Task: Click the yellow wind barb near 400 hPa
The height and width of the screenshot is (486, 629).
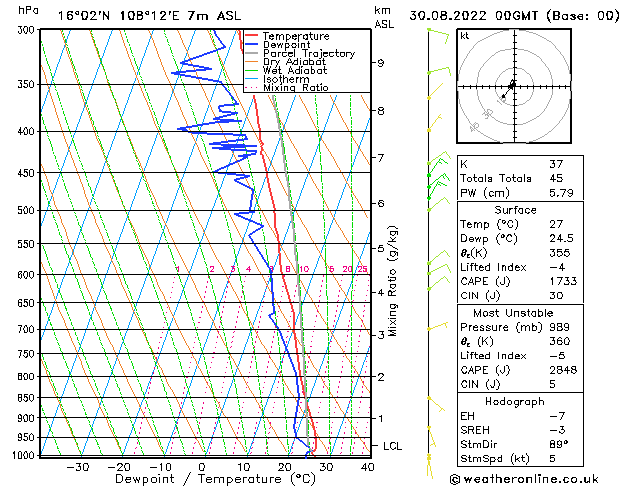Action: point(434,123)
